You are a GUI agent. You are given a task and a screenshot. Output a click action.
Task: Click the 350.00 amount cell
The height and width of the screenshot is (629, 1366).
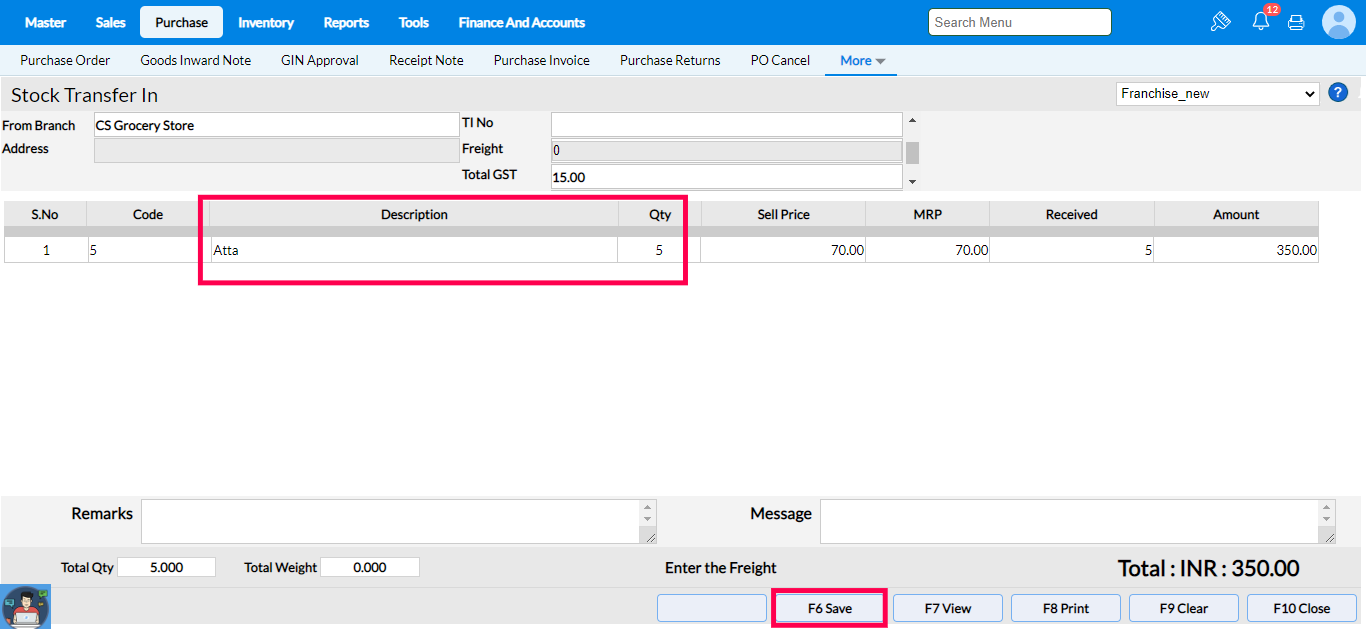tap(1237, 250)
